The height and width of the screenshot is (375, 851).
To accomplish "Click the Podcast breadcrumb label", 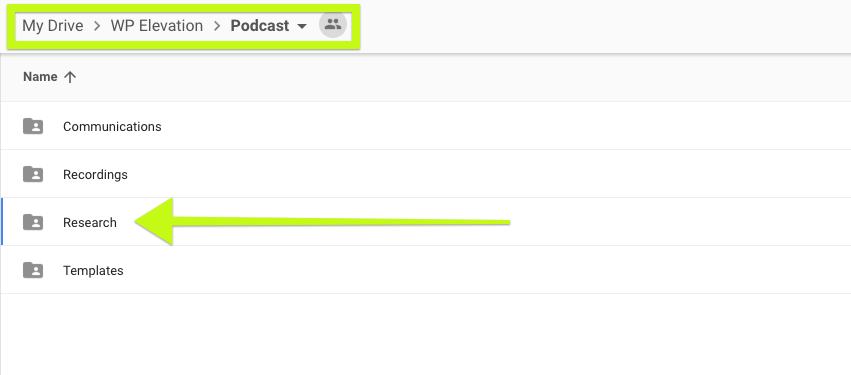I will pos(259,26).
